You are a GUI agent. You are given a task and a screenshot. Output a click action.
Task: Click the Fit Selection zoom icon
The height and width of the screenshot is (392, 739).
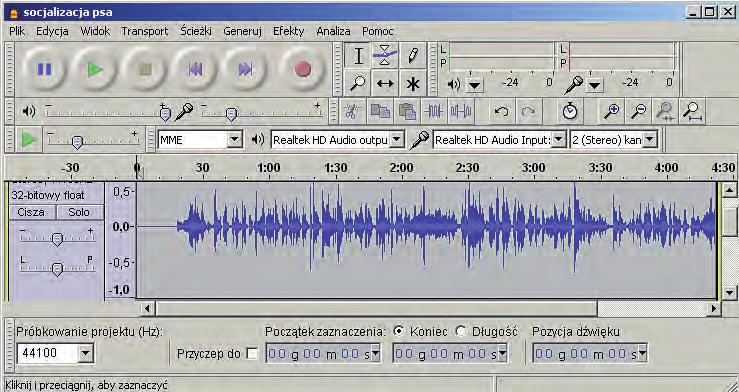click(665, 112)
